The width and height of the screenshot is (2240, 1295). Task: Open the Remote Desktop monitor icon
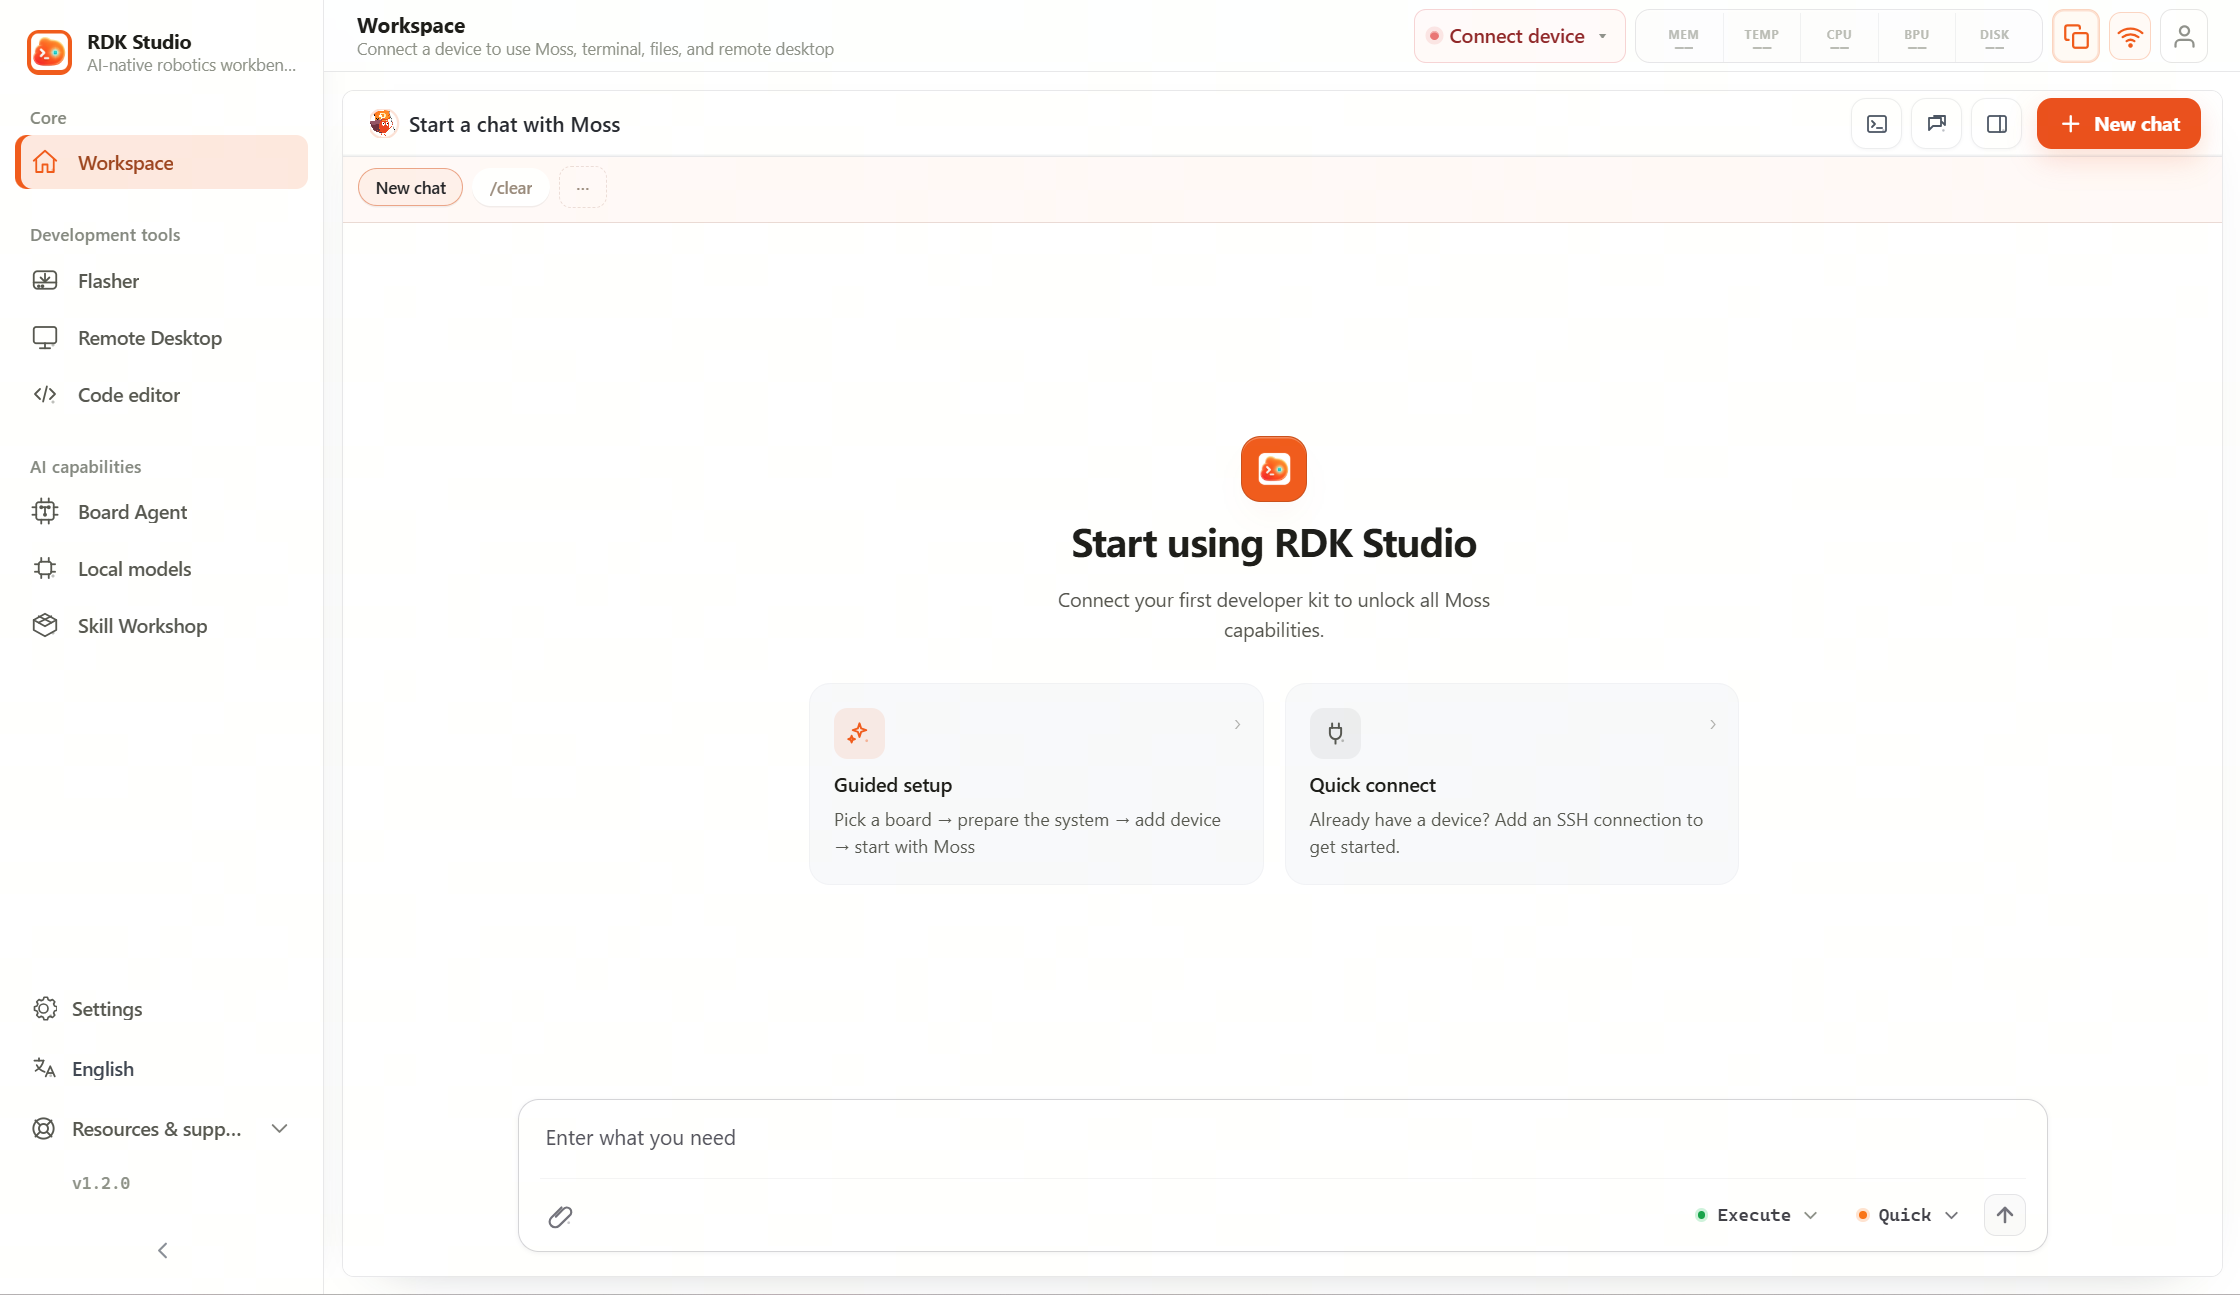coord(45,338)
